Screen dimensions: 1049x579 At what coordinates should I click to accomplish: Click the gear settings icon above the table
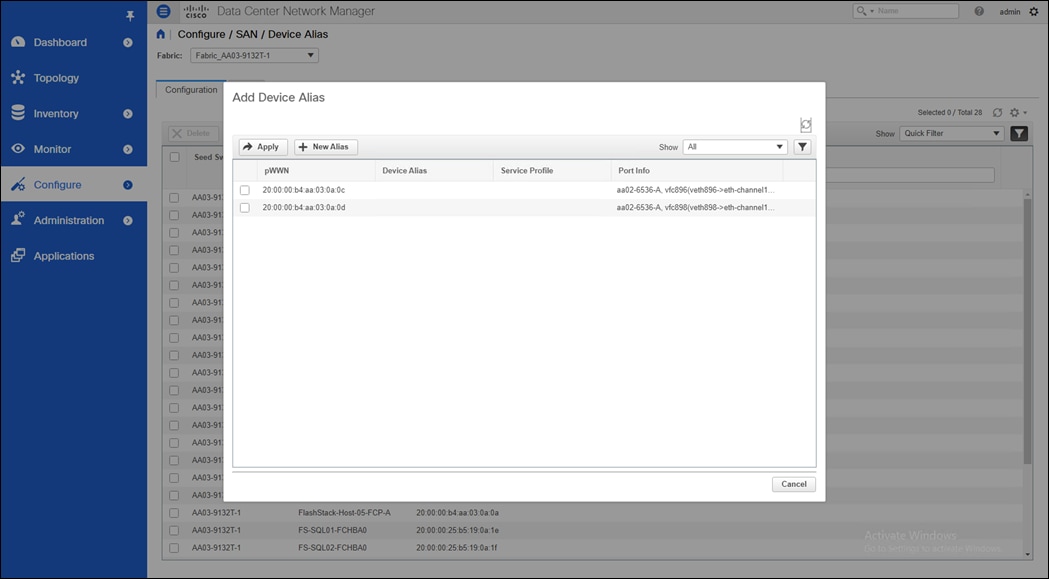click(1014, 113)
